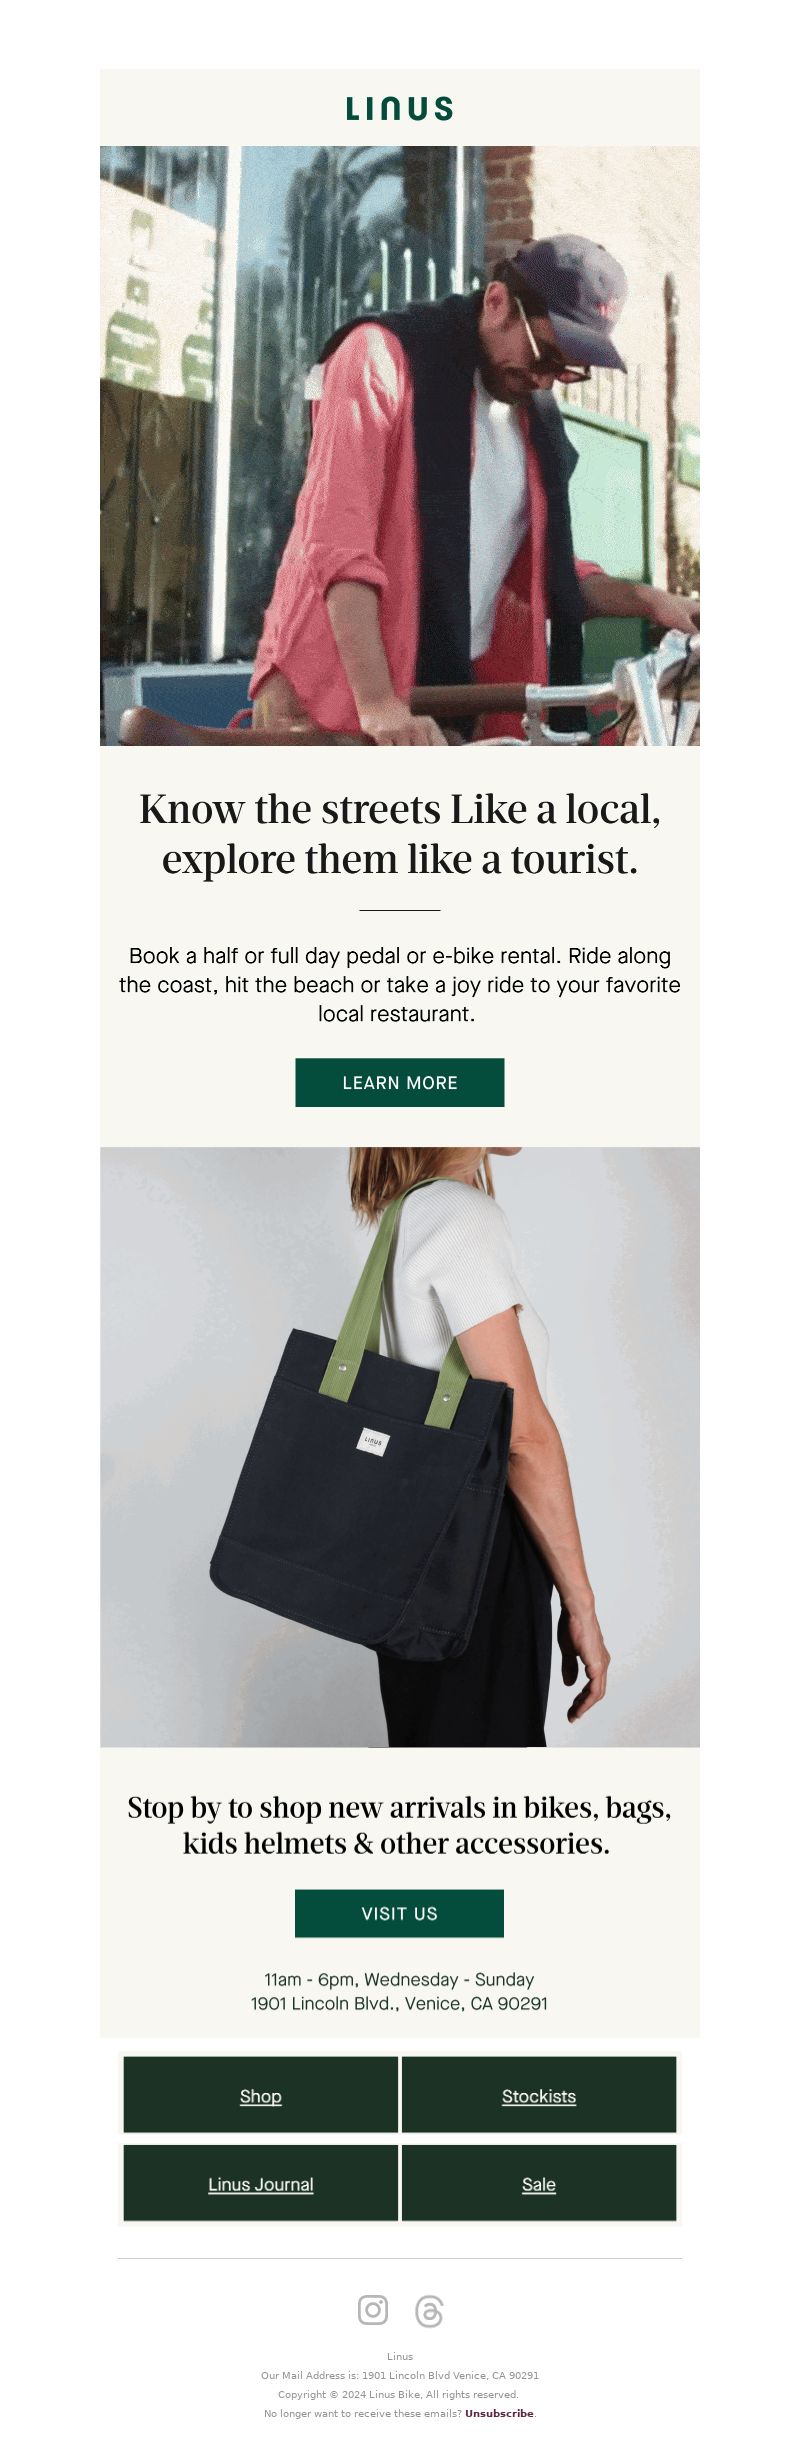Open the Stockists link
This screenshot has width=800, height=2457.
click(539, 2096)
